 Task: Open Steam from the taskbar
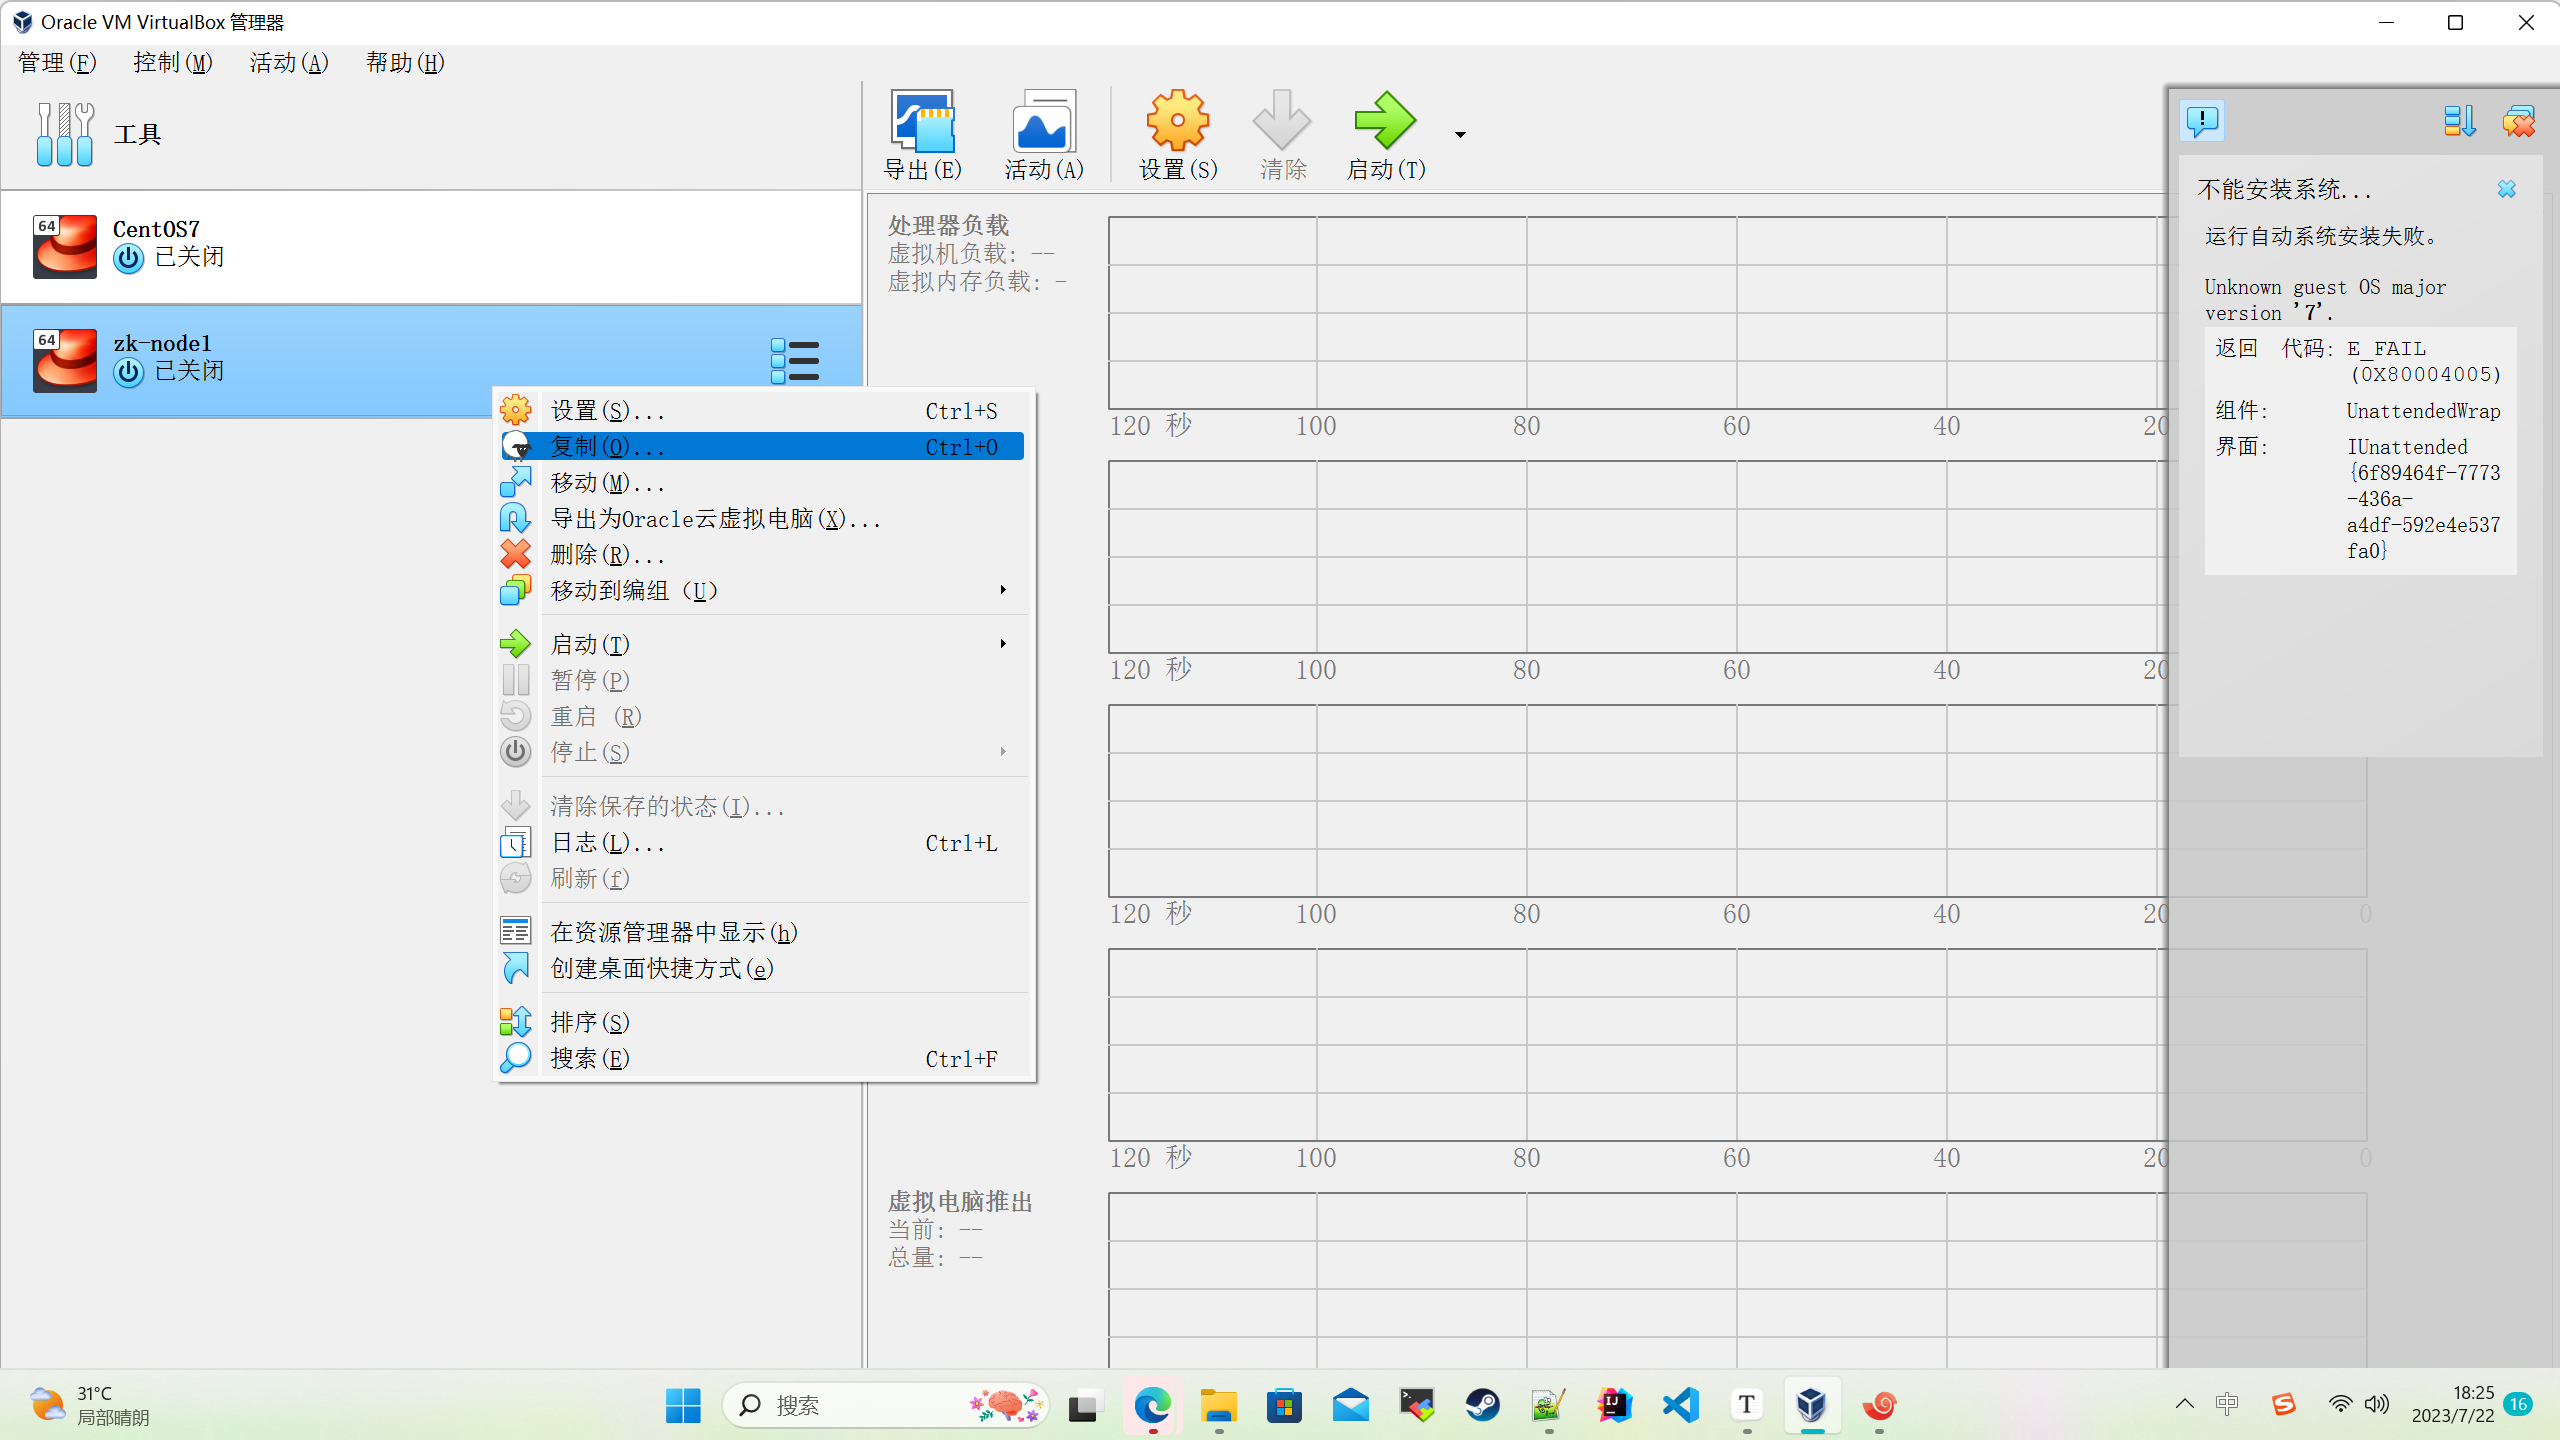point(1482,1405)
